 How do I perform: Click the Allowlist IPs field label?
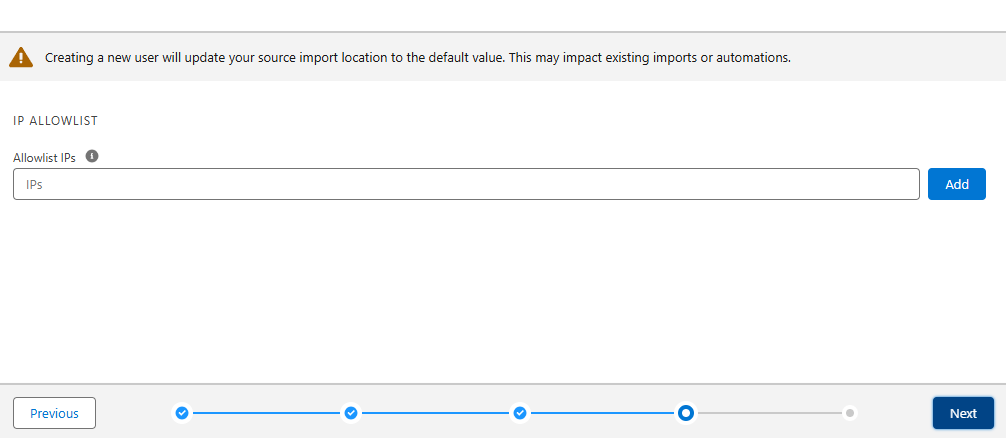click(45, 157)
